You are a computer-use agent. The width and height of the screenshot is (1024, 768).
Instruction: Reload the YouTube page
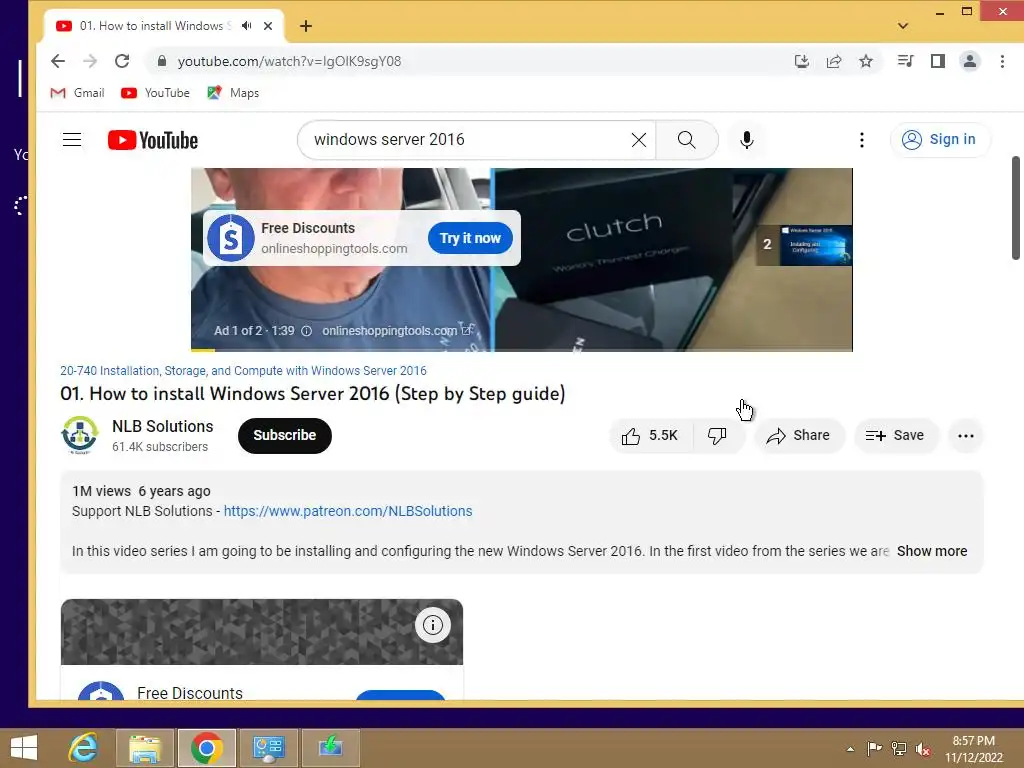point(122,61)
